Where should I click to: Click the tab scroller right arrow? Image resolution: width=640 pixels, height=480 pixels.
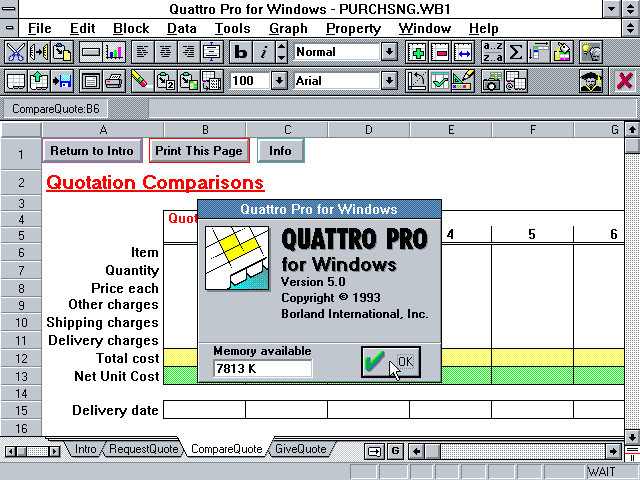[x=54, y=451]
